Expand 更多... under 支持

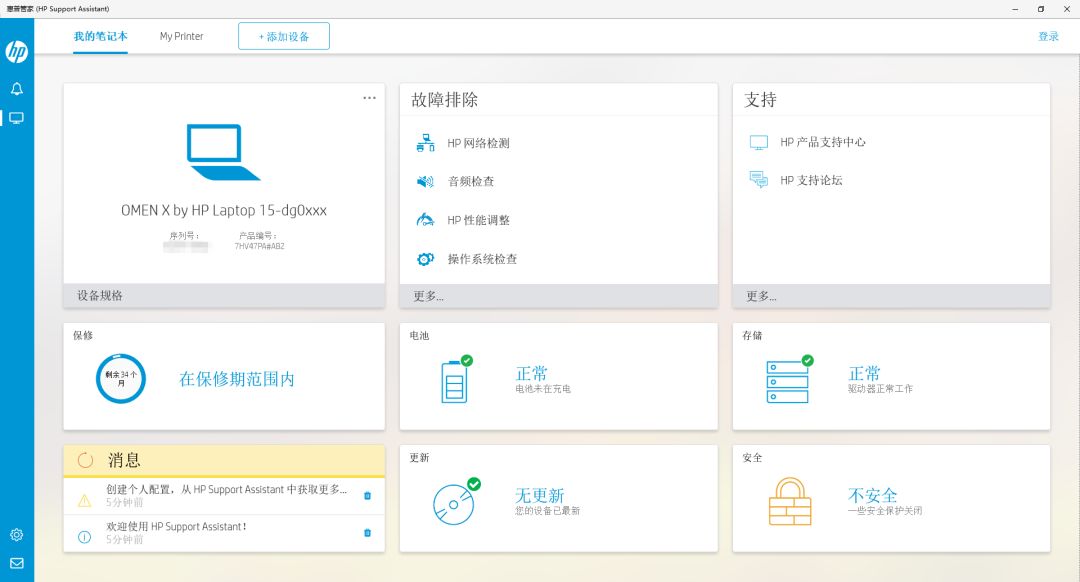pyautogui.click(x=891, y=296)
